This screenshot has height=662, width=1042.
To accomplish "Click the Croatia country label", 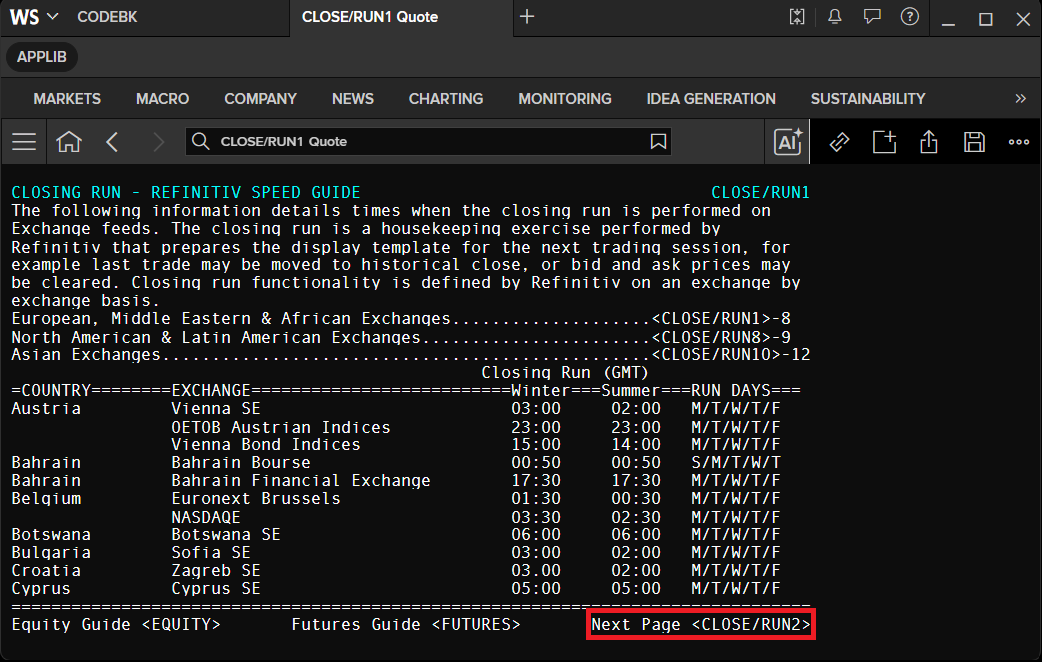I will point(46,571).
